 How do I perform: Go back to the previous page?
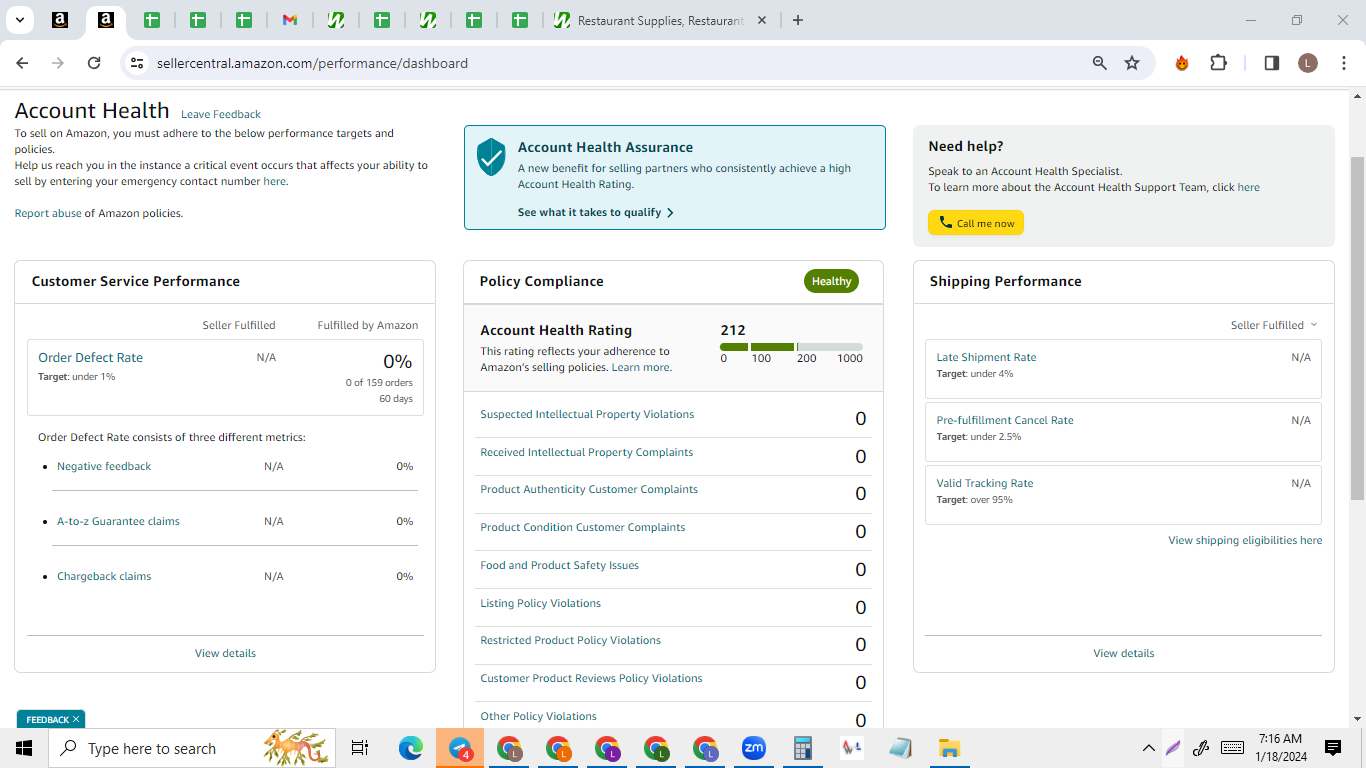tap(22, 63)
